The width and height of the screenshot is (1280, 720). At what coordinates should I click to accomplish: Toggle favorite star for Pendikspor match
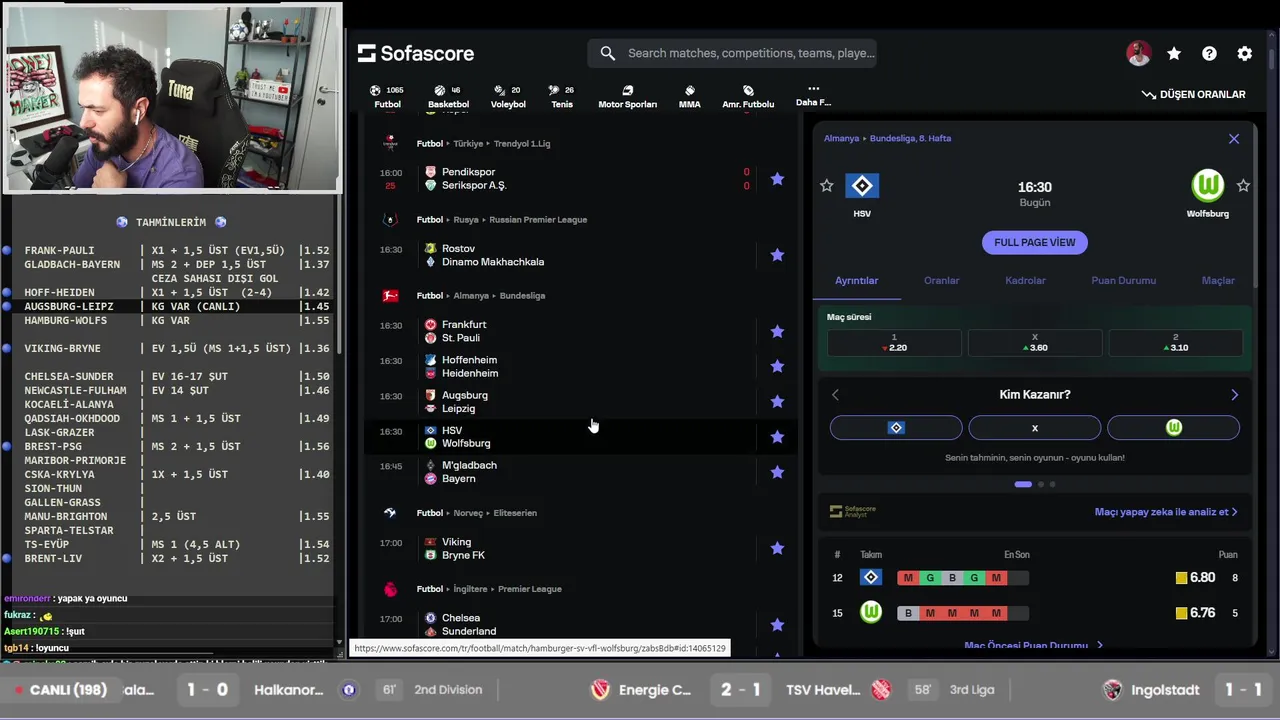[x=777, y=179]
